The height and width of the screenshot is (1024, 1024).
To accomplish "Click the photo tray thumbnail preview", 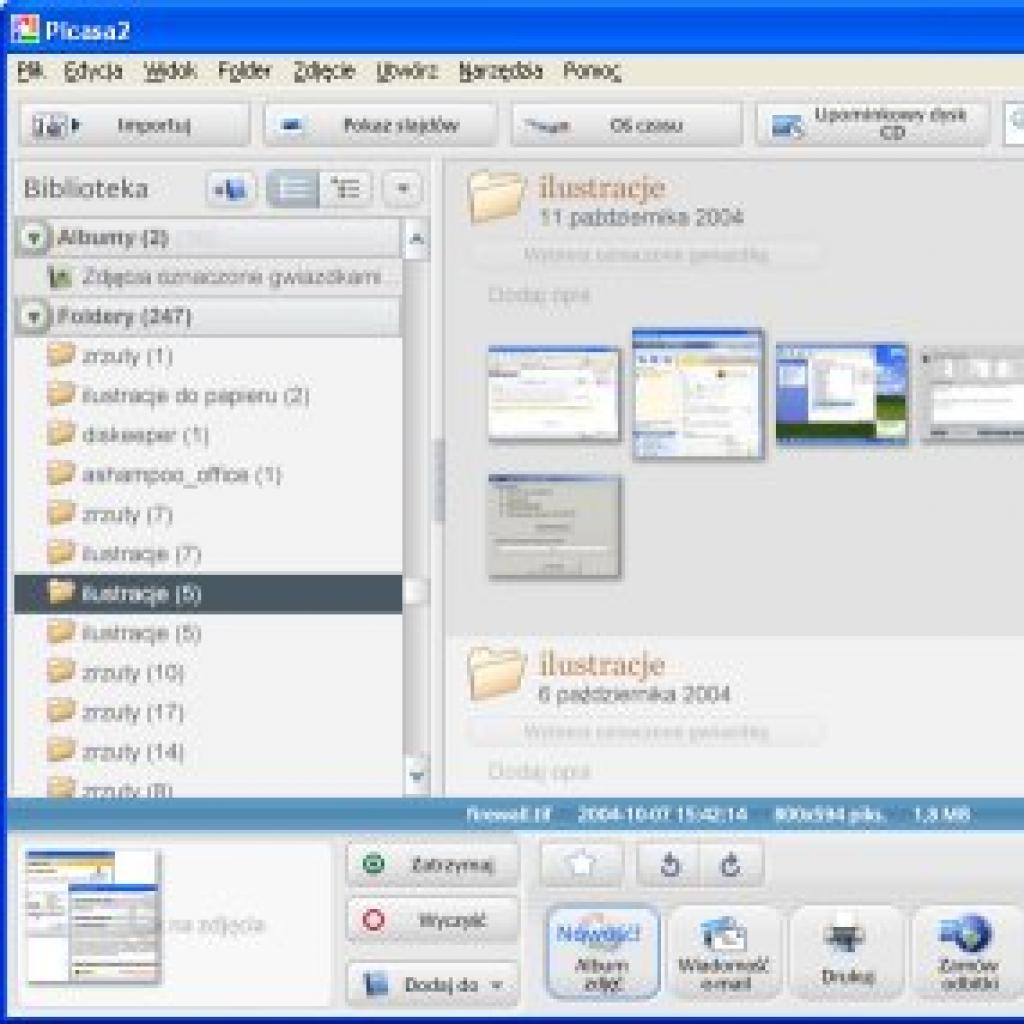I will pos(93,916).
